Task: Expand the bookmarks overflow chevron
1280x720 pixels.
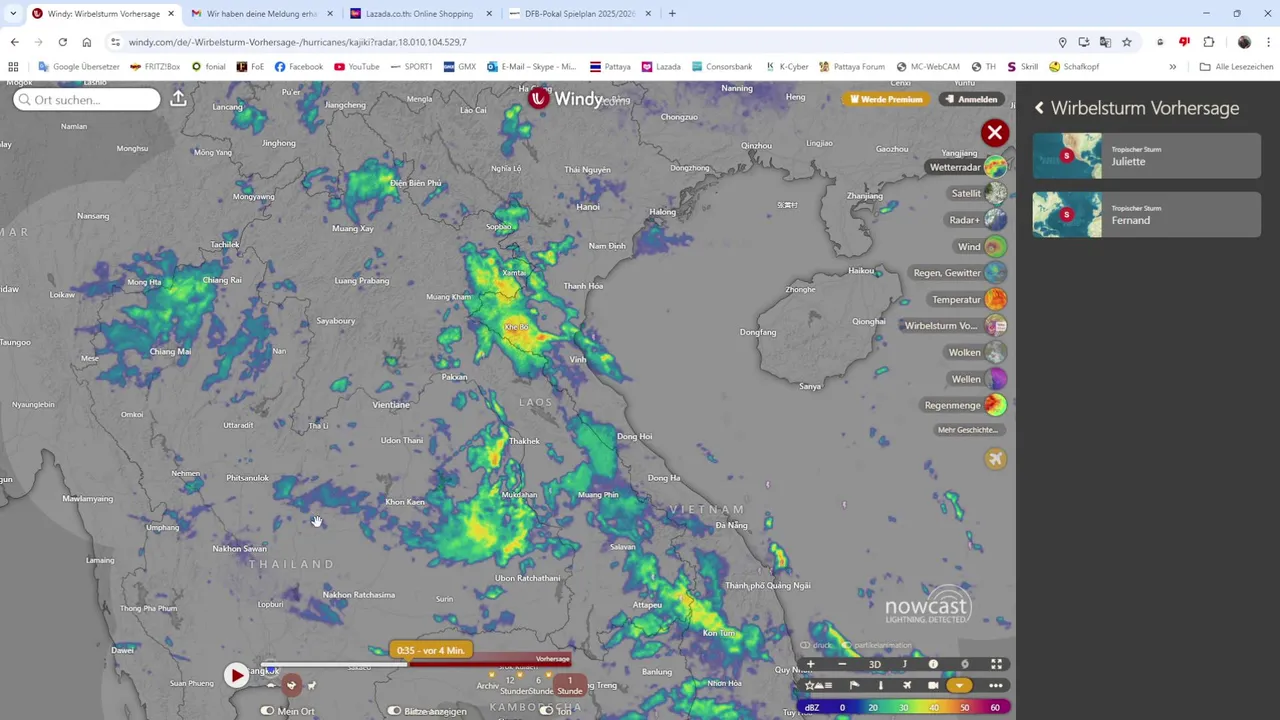Action: click(x=1173, y=67)
